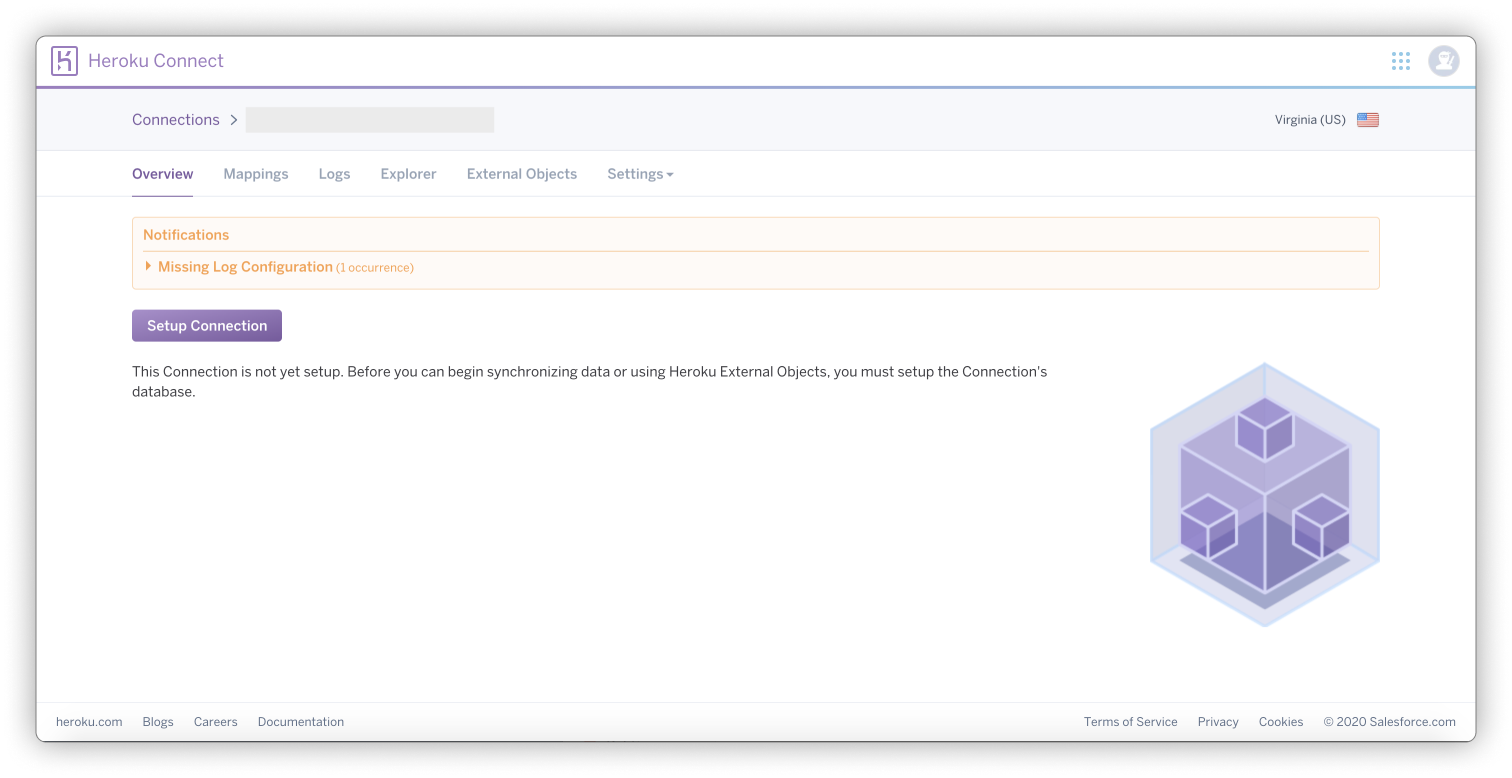Open the app switcher grid icon
The width and height of the screenshot is (1512, 778).
[1400, 61]
